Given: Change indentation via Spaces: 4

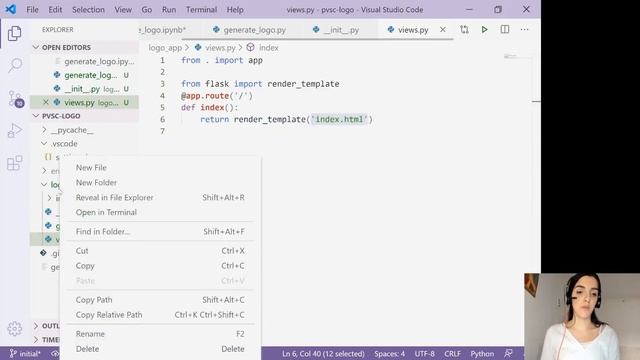Looking at the screenshot, I should pos(389,353).
